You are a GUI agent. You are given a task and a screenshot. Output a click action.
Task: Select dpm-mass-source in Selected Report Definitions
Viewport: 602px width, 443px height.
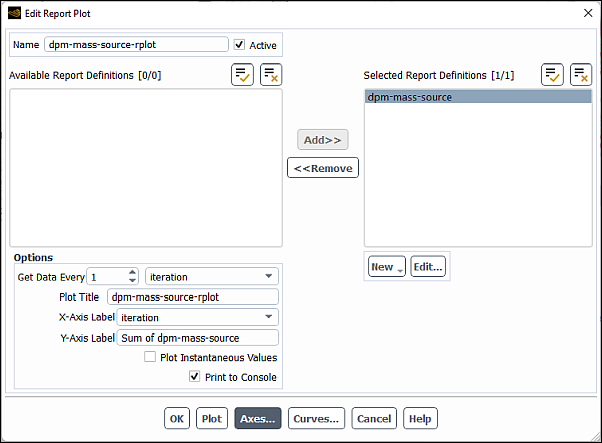(478, 97)
